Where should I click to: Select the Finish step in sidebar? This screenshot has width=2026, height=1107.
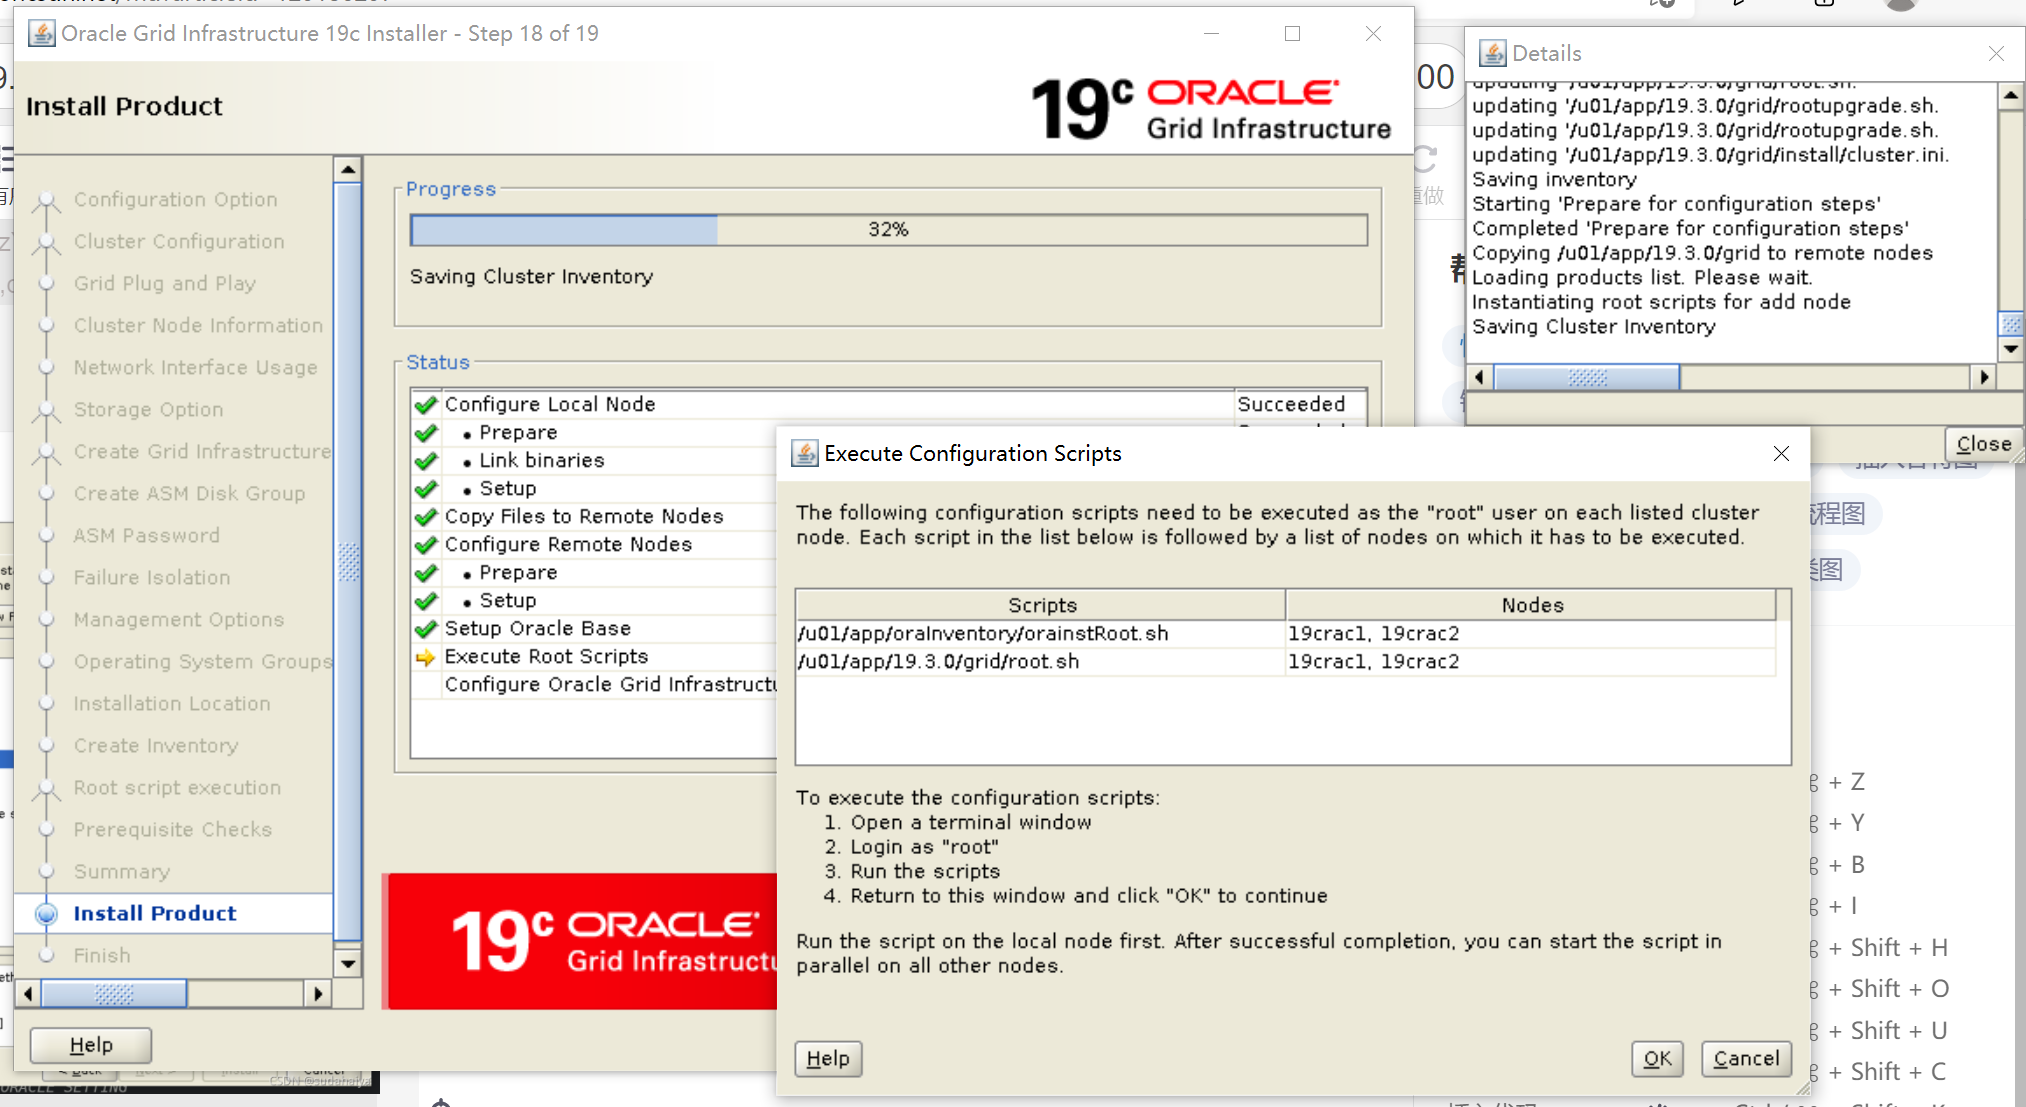coord(102,956)
